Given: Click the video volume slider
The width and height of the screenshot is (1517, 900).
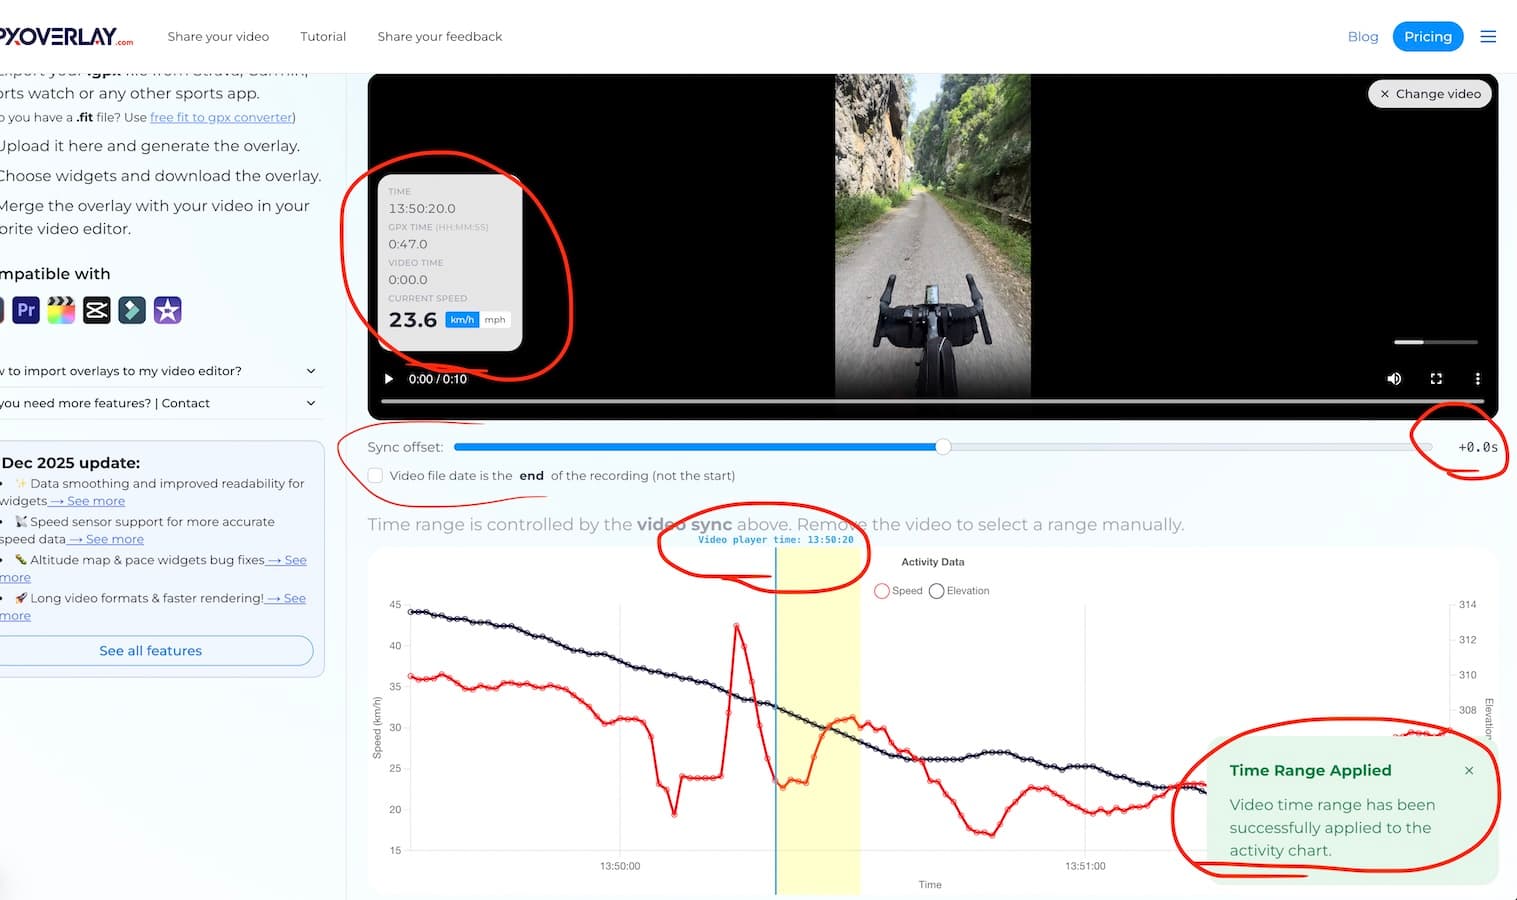Looking at the screenshot, I should pyautogui.click(x=1436, y=342).
